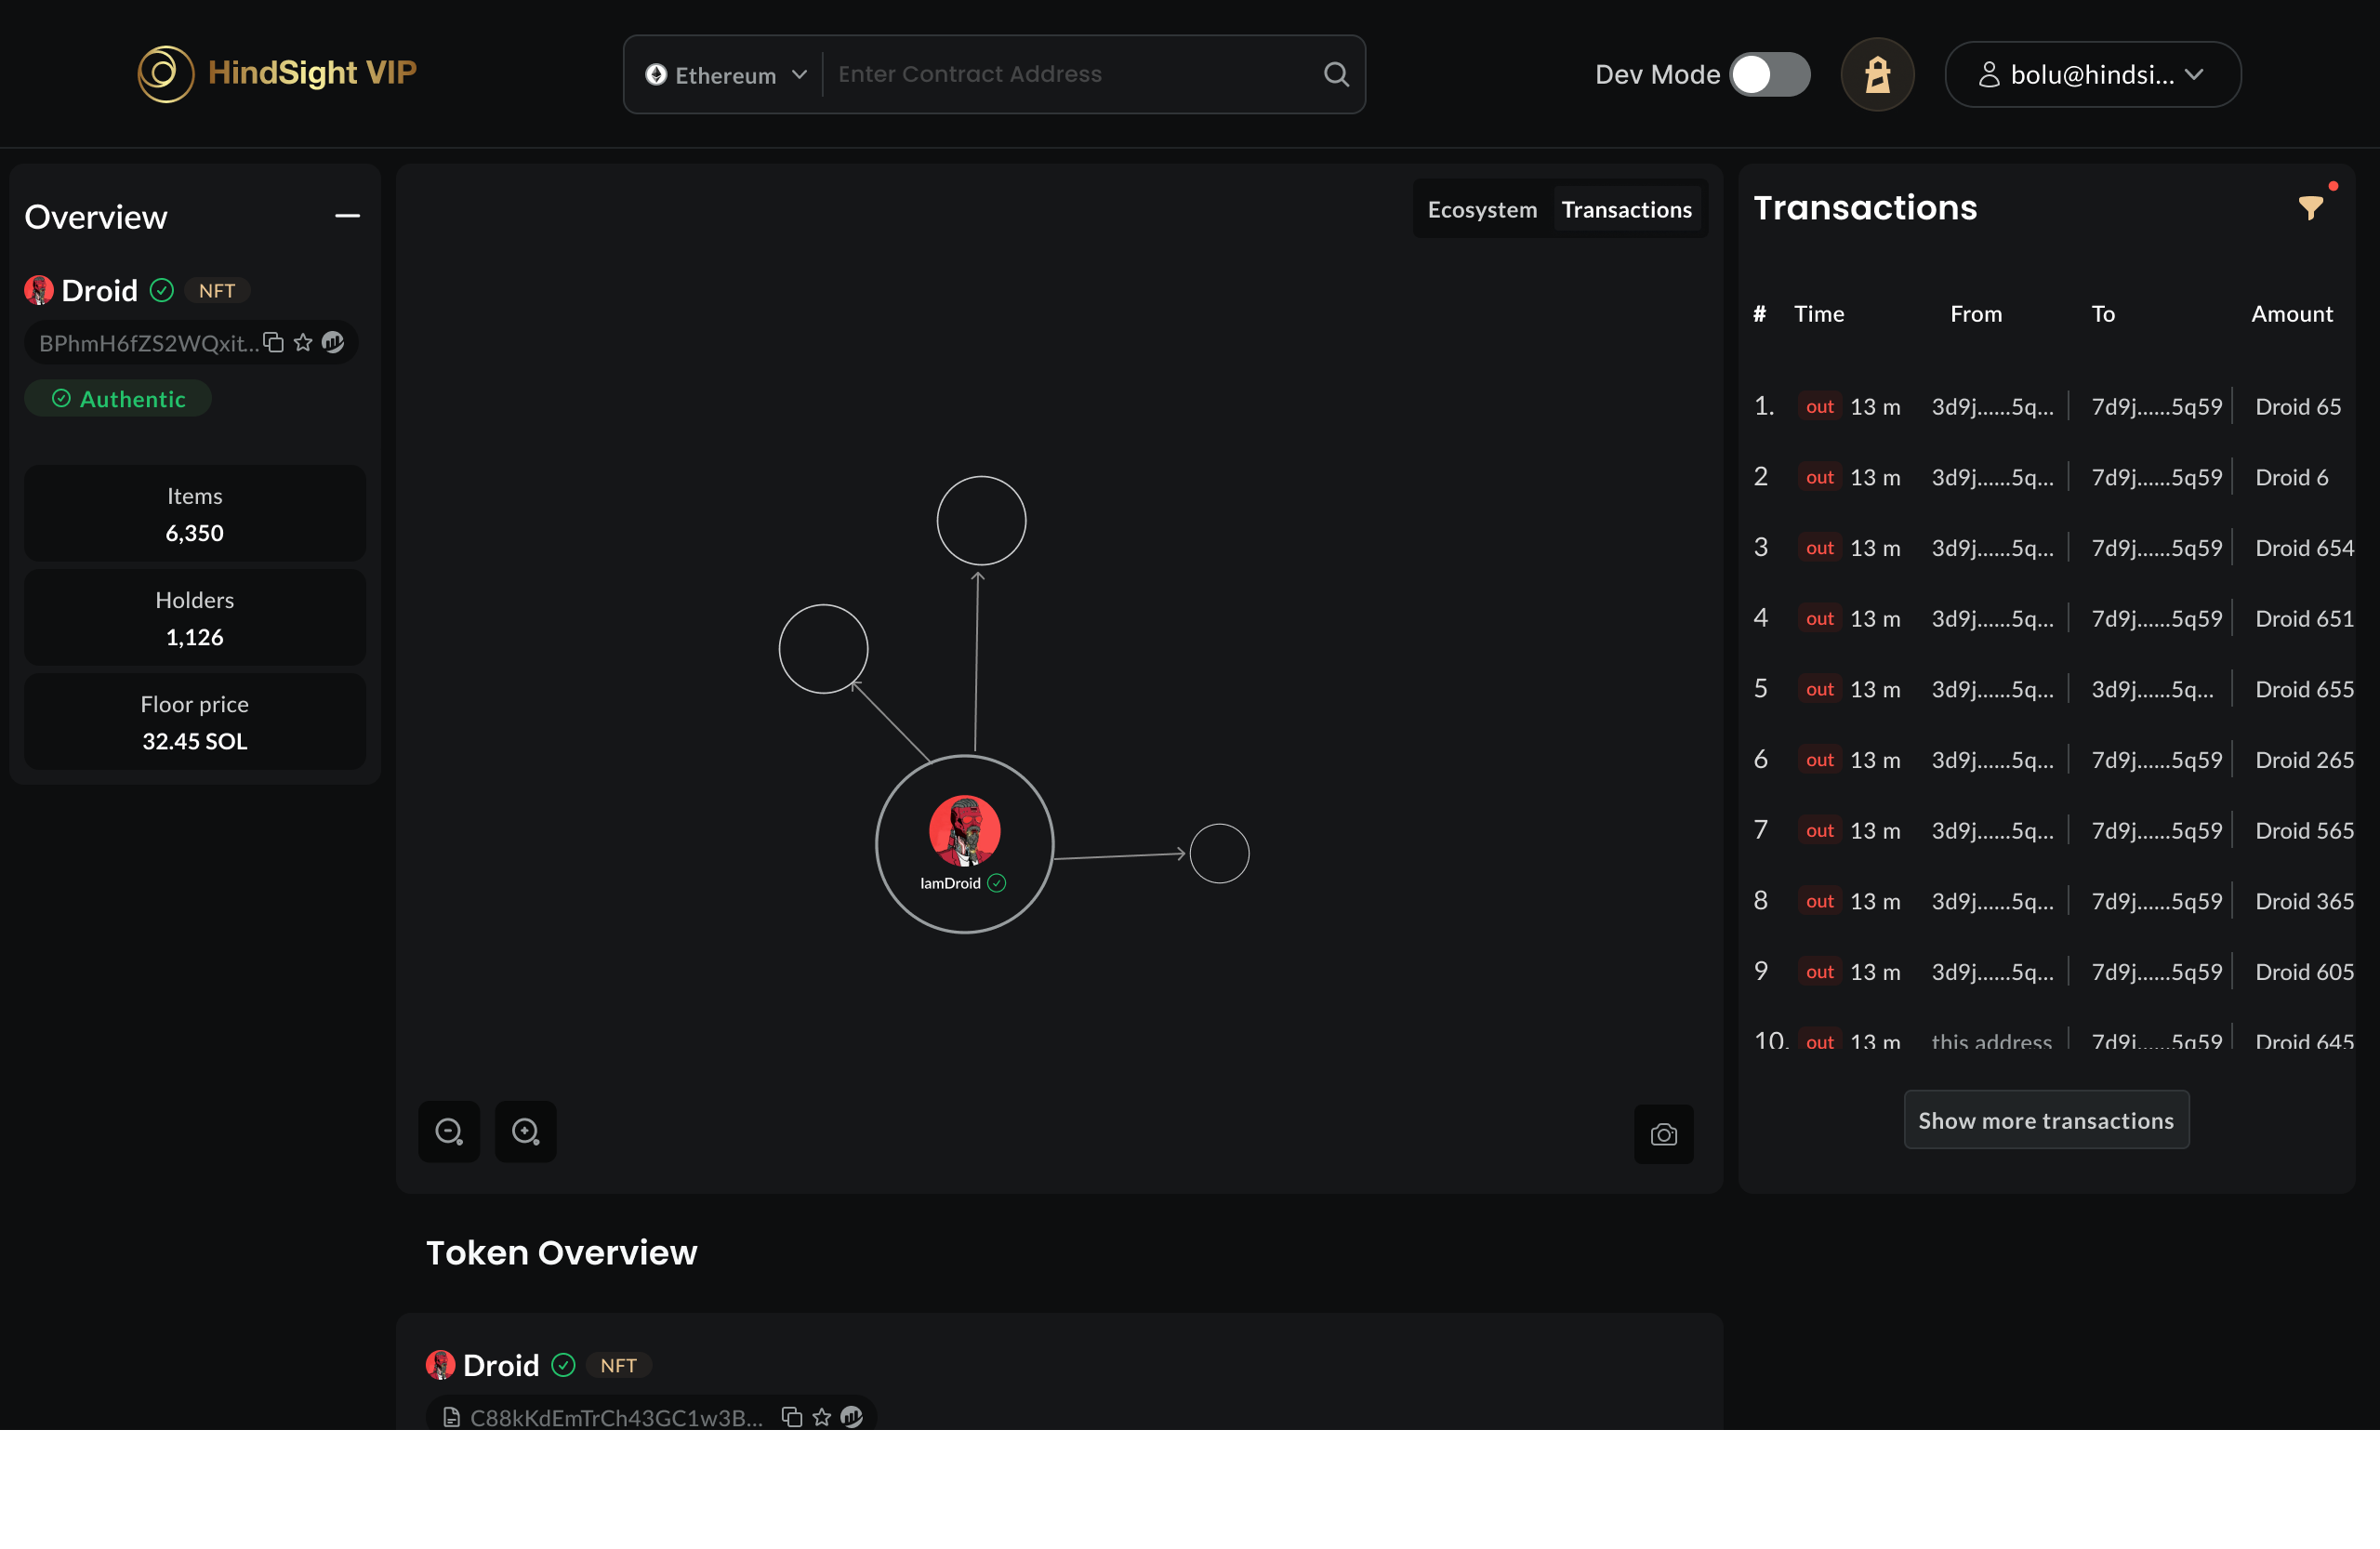Click the lighthouse icon in header
2380x1549 pixels.
coord(1877,75)
